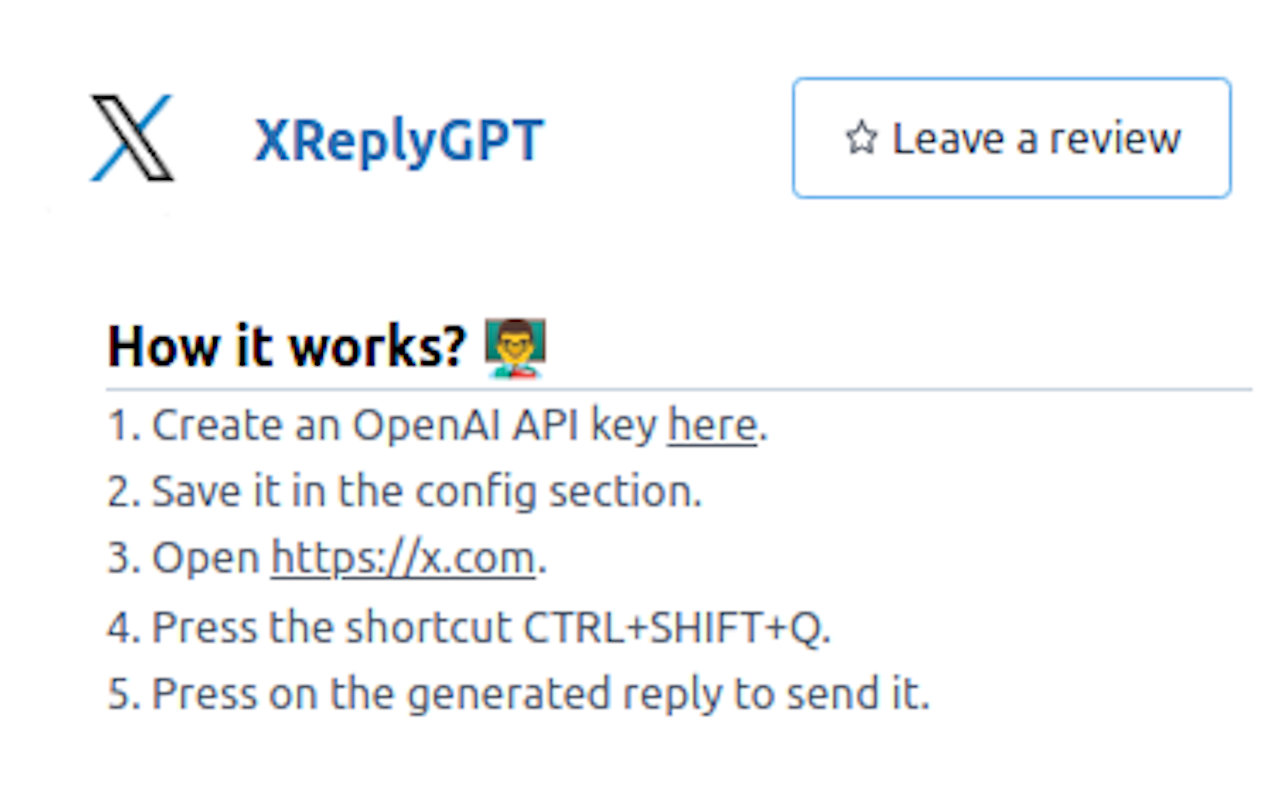Screen dimensions: 1280x800
Task: Click the teacher emoji beside How it works
Action: pos(518,347)
